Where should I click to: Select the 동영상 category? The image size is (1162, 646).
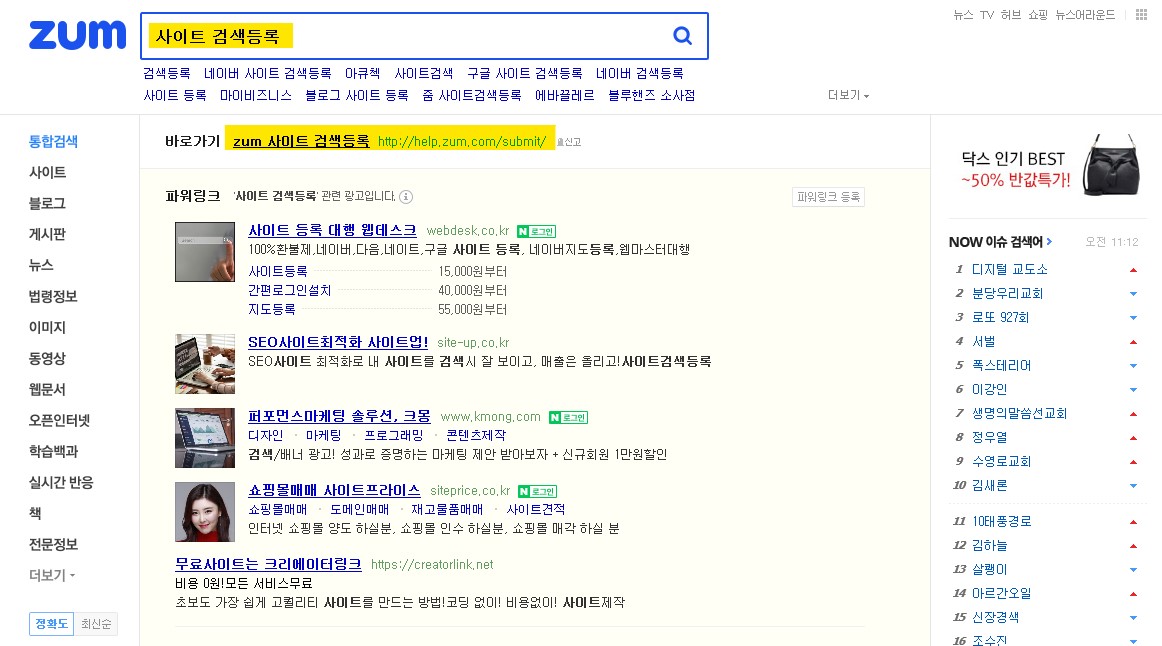(47, 358)
